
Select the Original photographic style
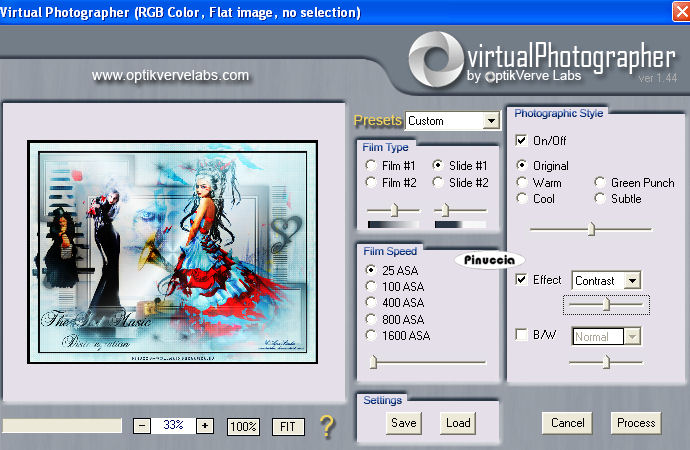(521, 165)
